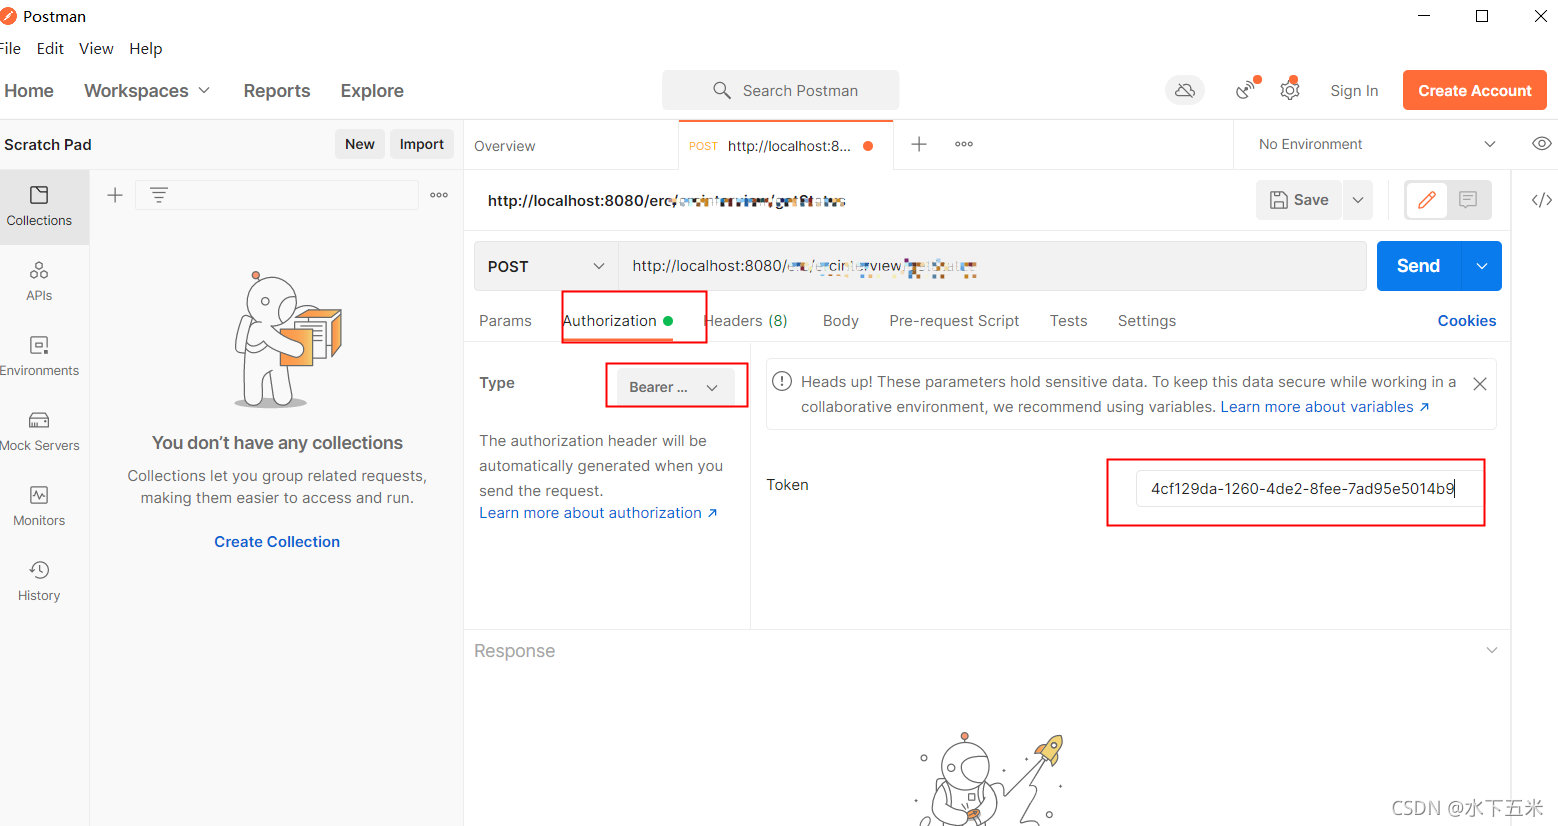Image resolution: width=1558 pixels, height=826 pixels.
Task: Open the Mock Servers sidebar panel
Action: point(39,431)
